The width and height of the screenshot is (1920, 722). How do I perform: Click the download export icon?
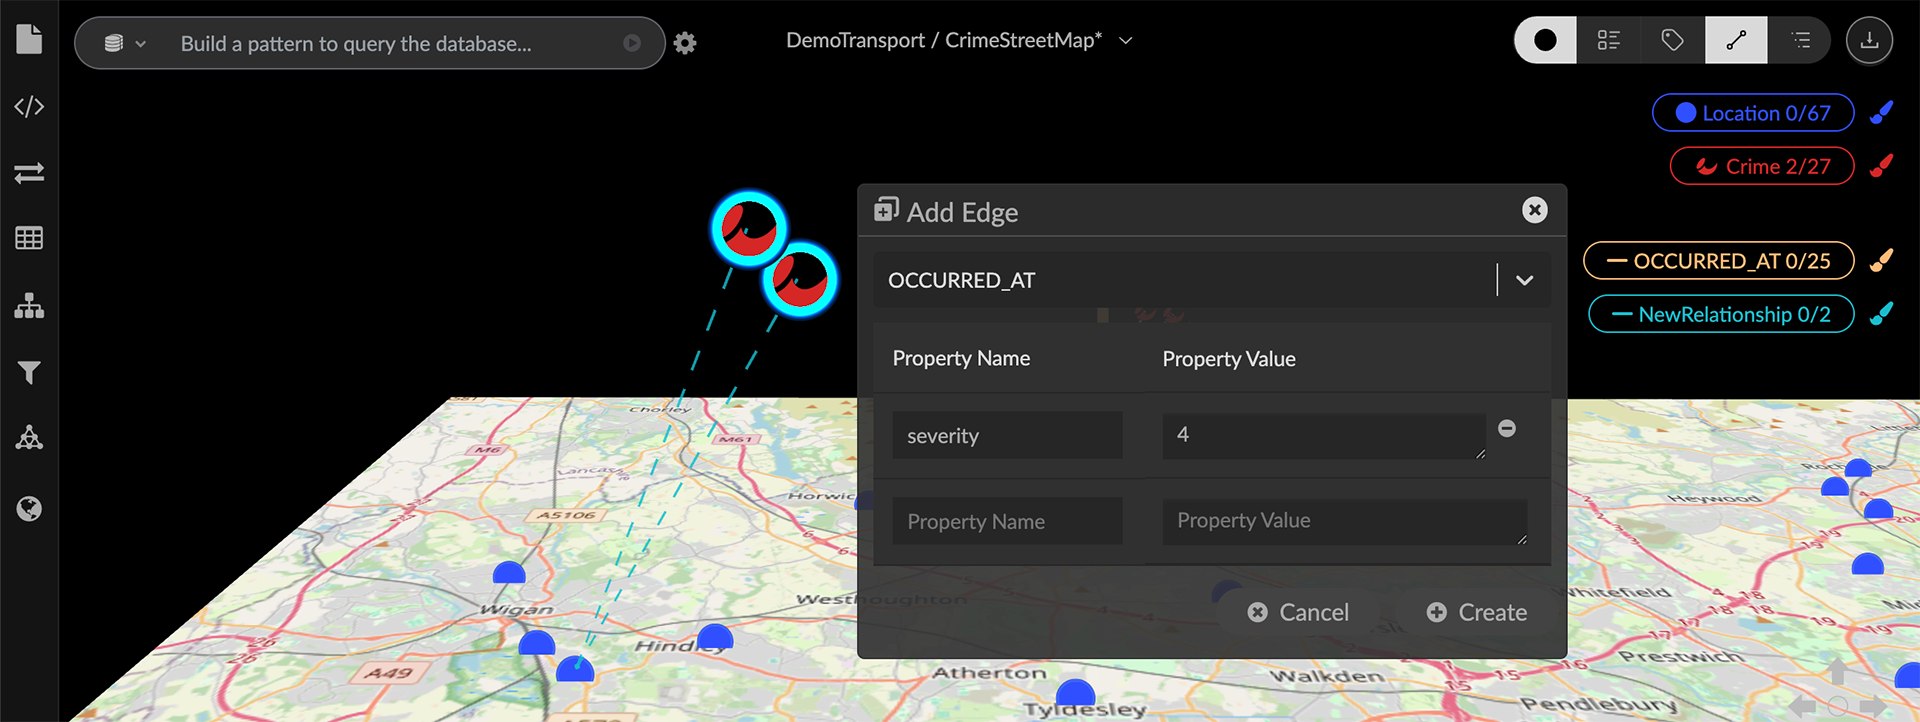click(x=1868, y=41)
